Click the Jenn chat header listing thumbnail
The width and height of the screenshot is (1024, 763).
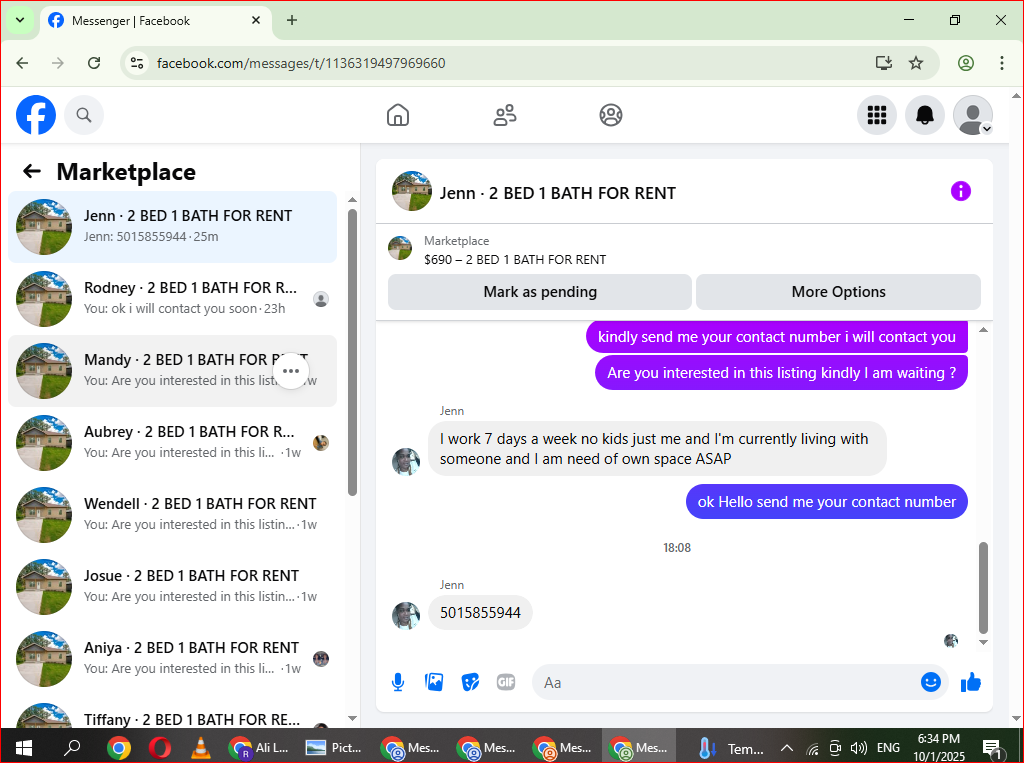[411, 191]
